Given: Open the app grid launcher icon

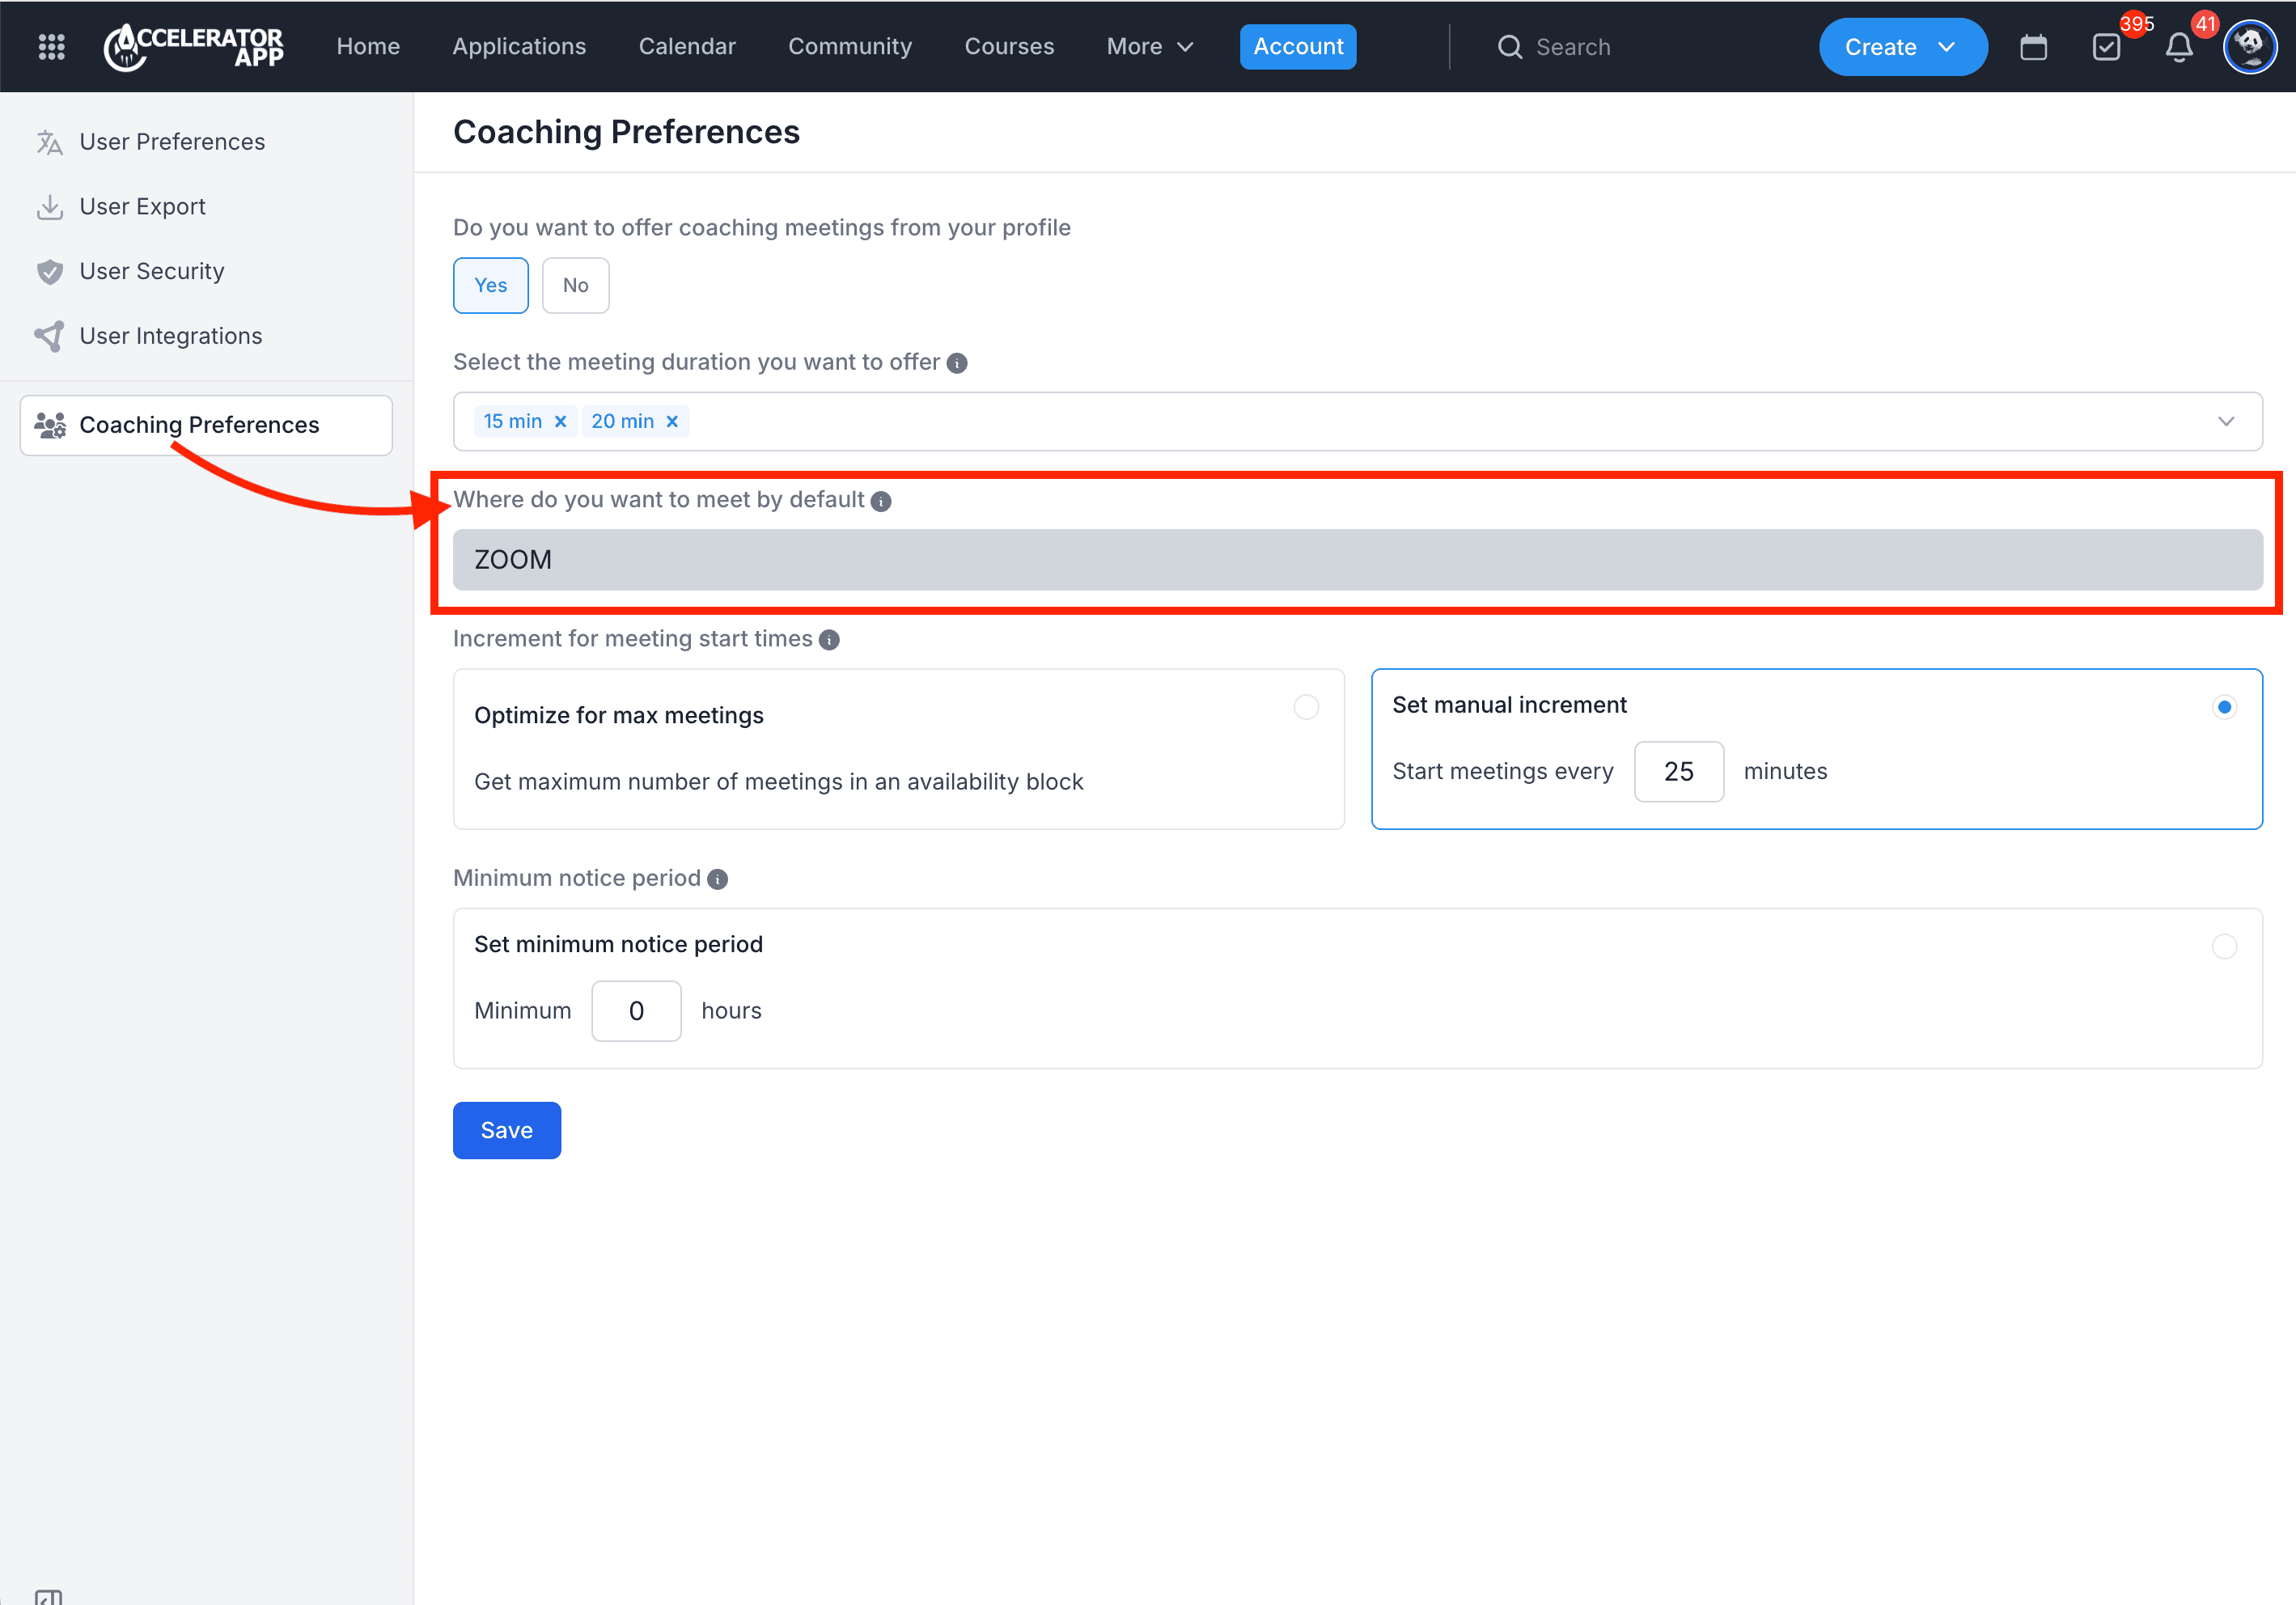Looking at the screenshot, I should point(51,47).
